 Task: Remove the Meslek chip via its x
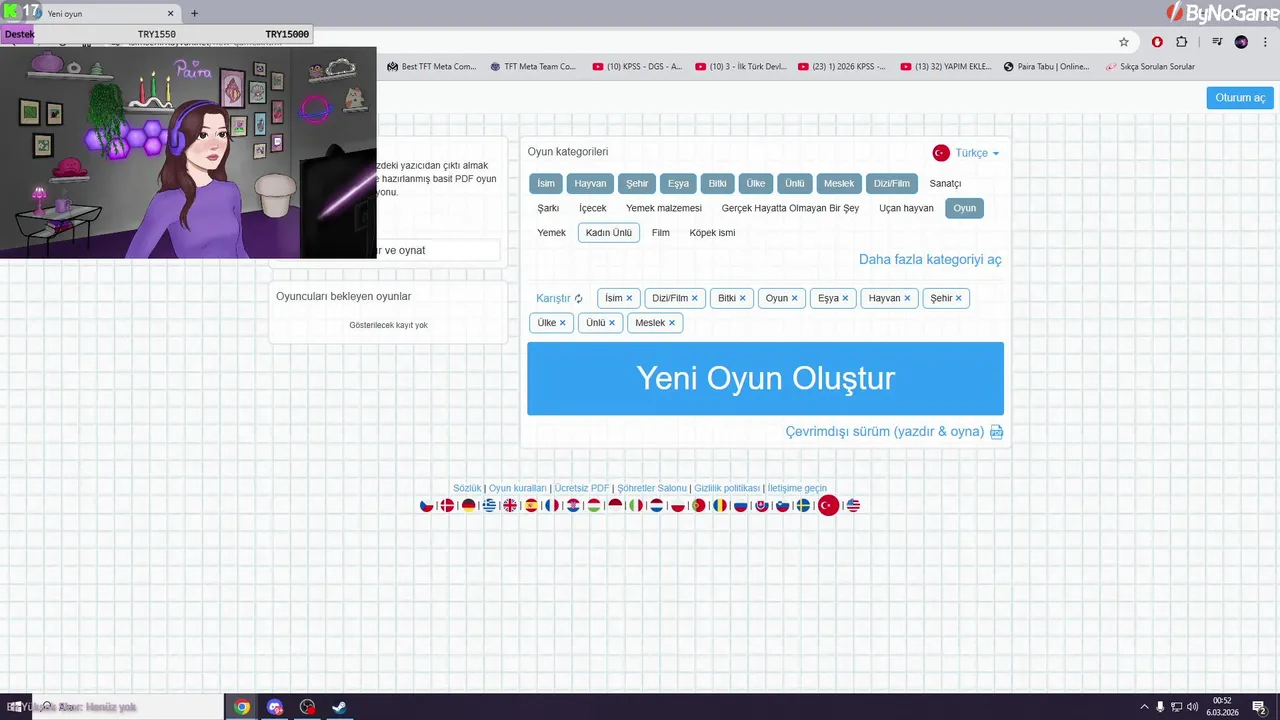point(671,323)
